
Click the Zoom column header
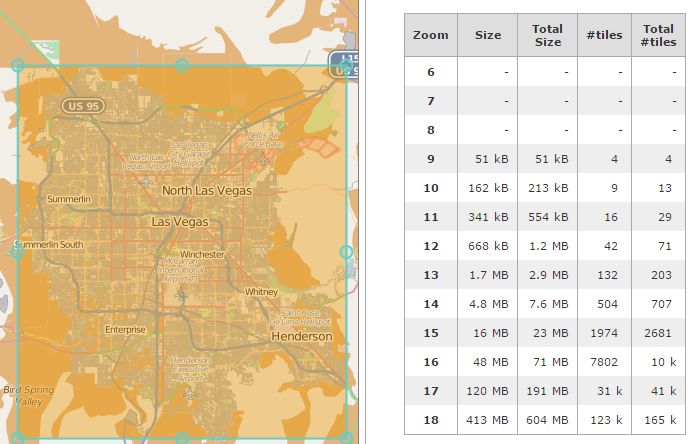[x=430, y=35]
